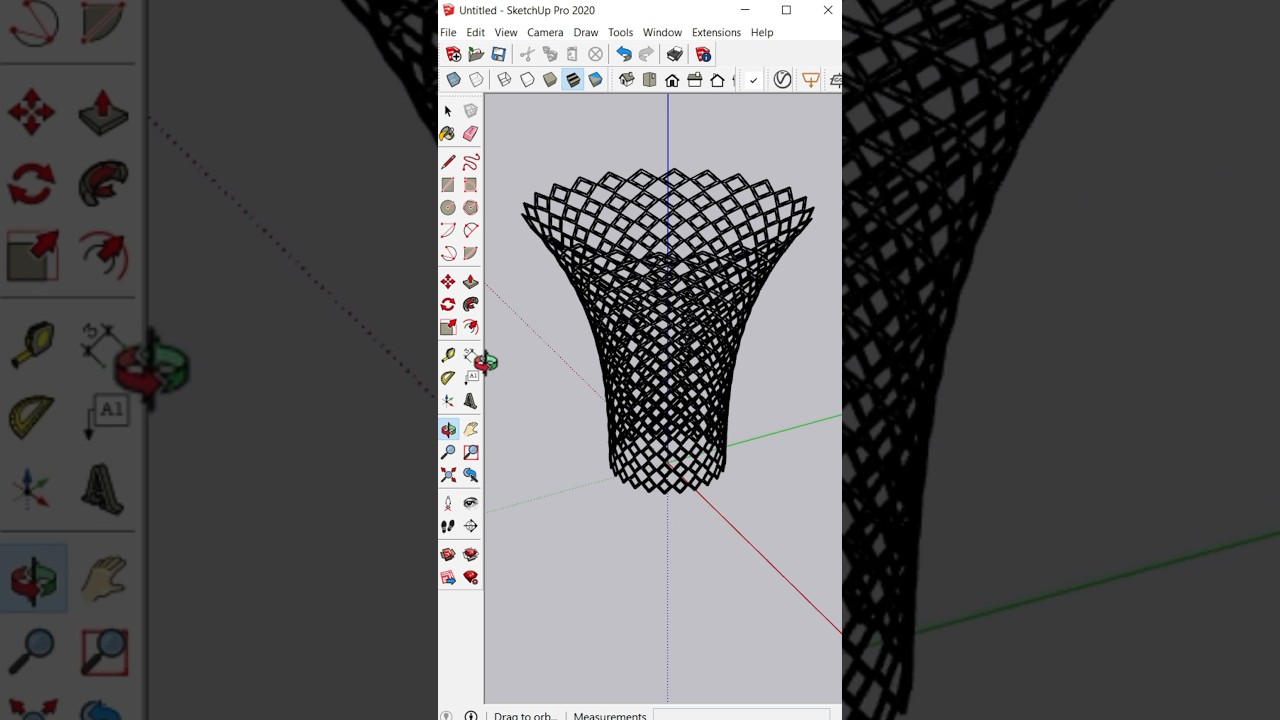
Task: Pick the Offset tool
Action: click(470, 328)
